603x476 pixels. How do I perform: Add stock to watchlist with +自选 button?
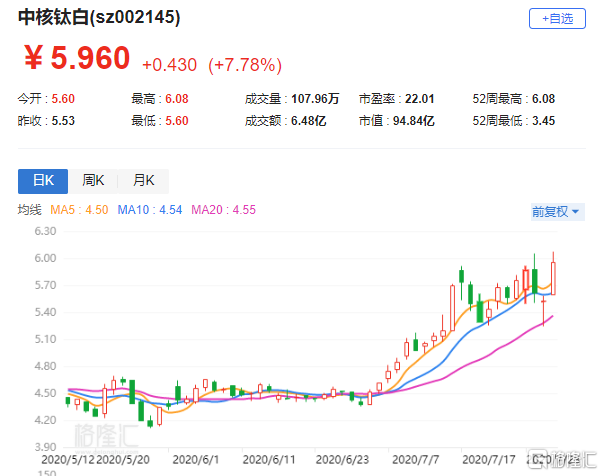[557, 18]
